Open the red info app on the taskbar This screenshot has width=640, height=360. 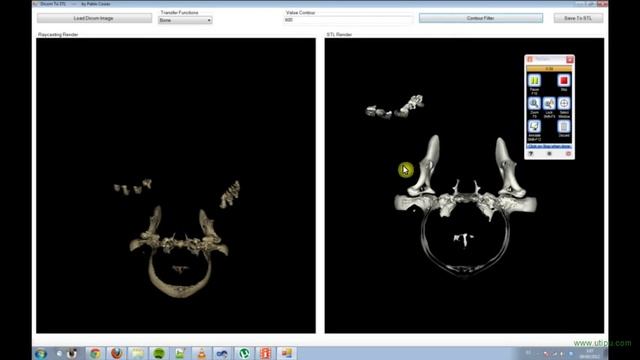[265, 353]
